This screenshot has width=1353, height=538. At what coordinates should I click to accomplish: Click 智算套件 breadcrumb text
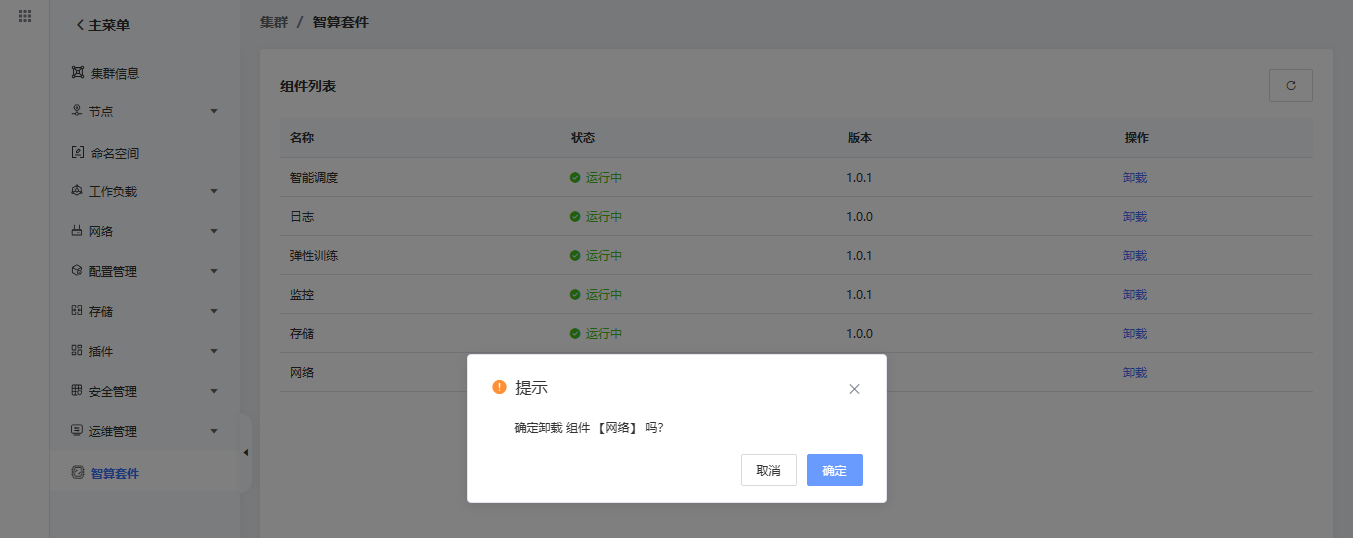pos(341,22)
